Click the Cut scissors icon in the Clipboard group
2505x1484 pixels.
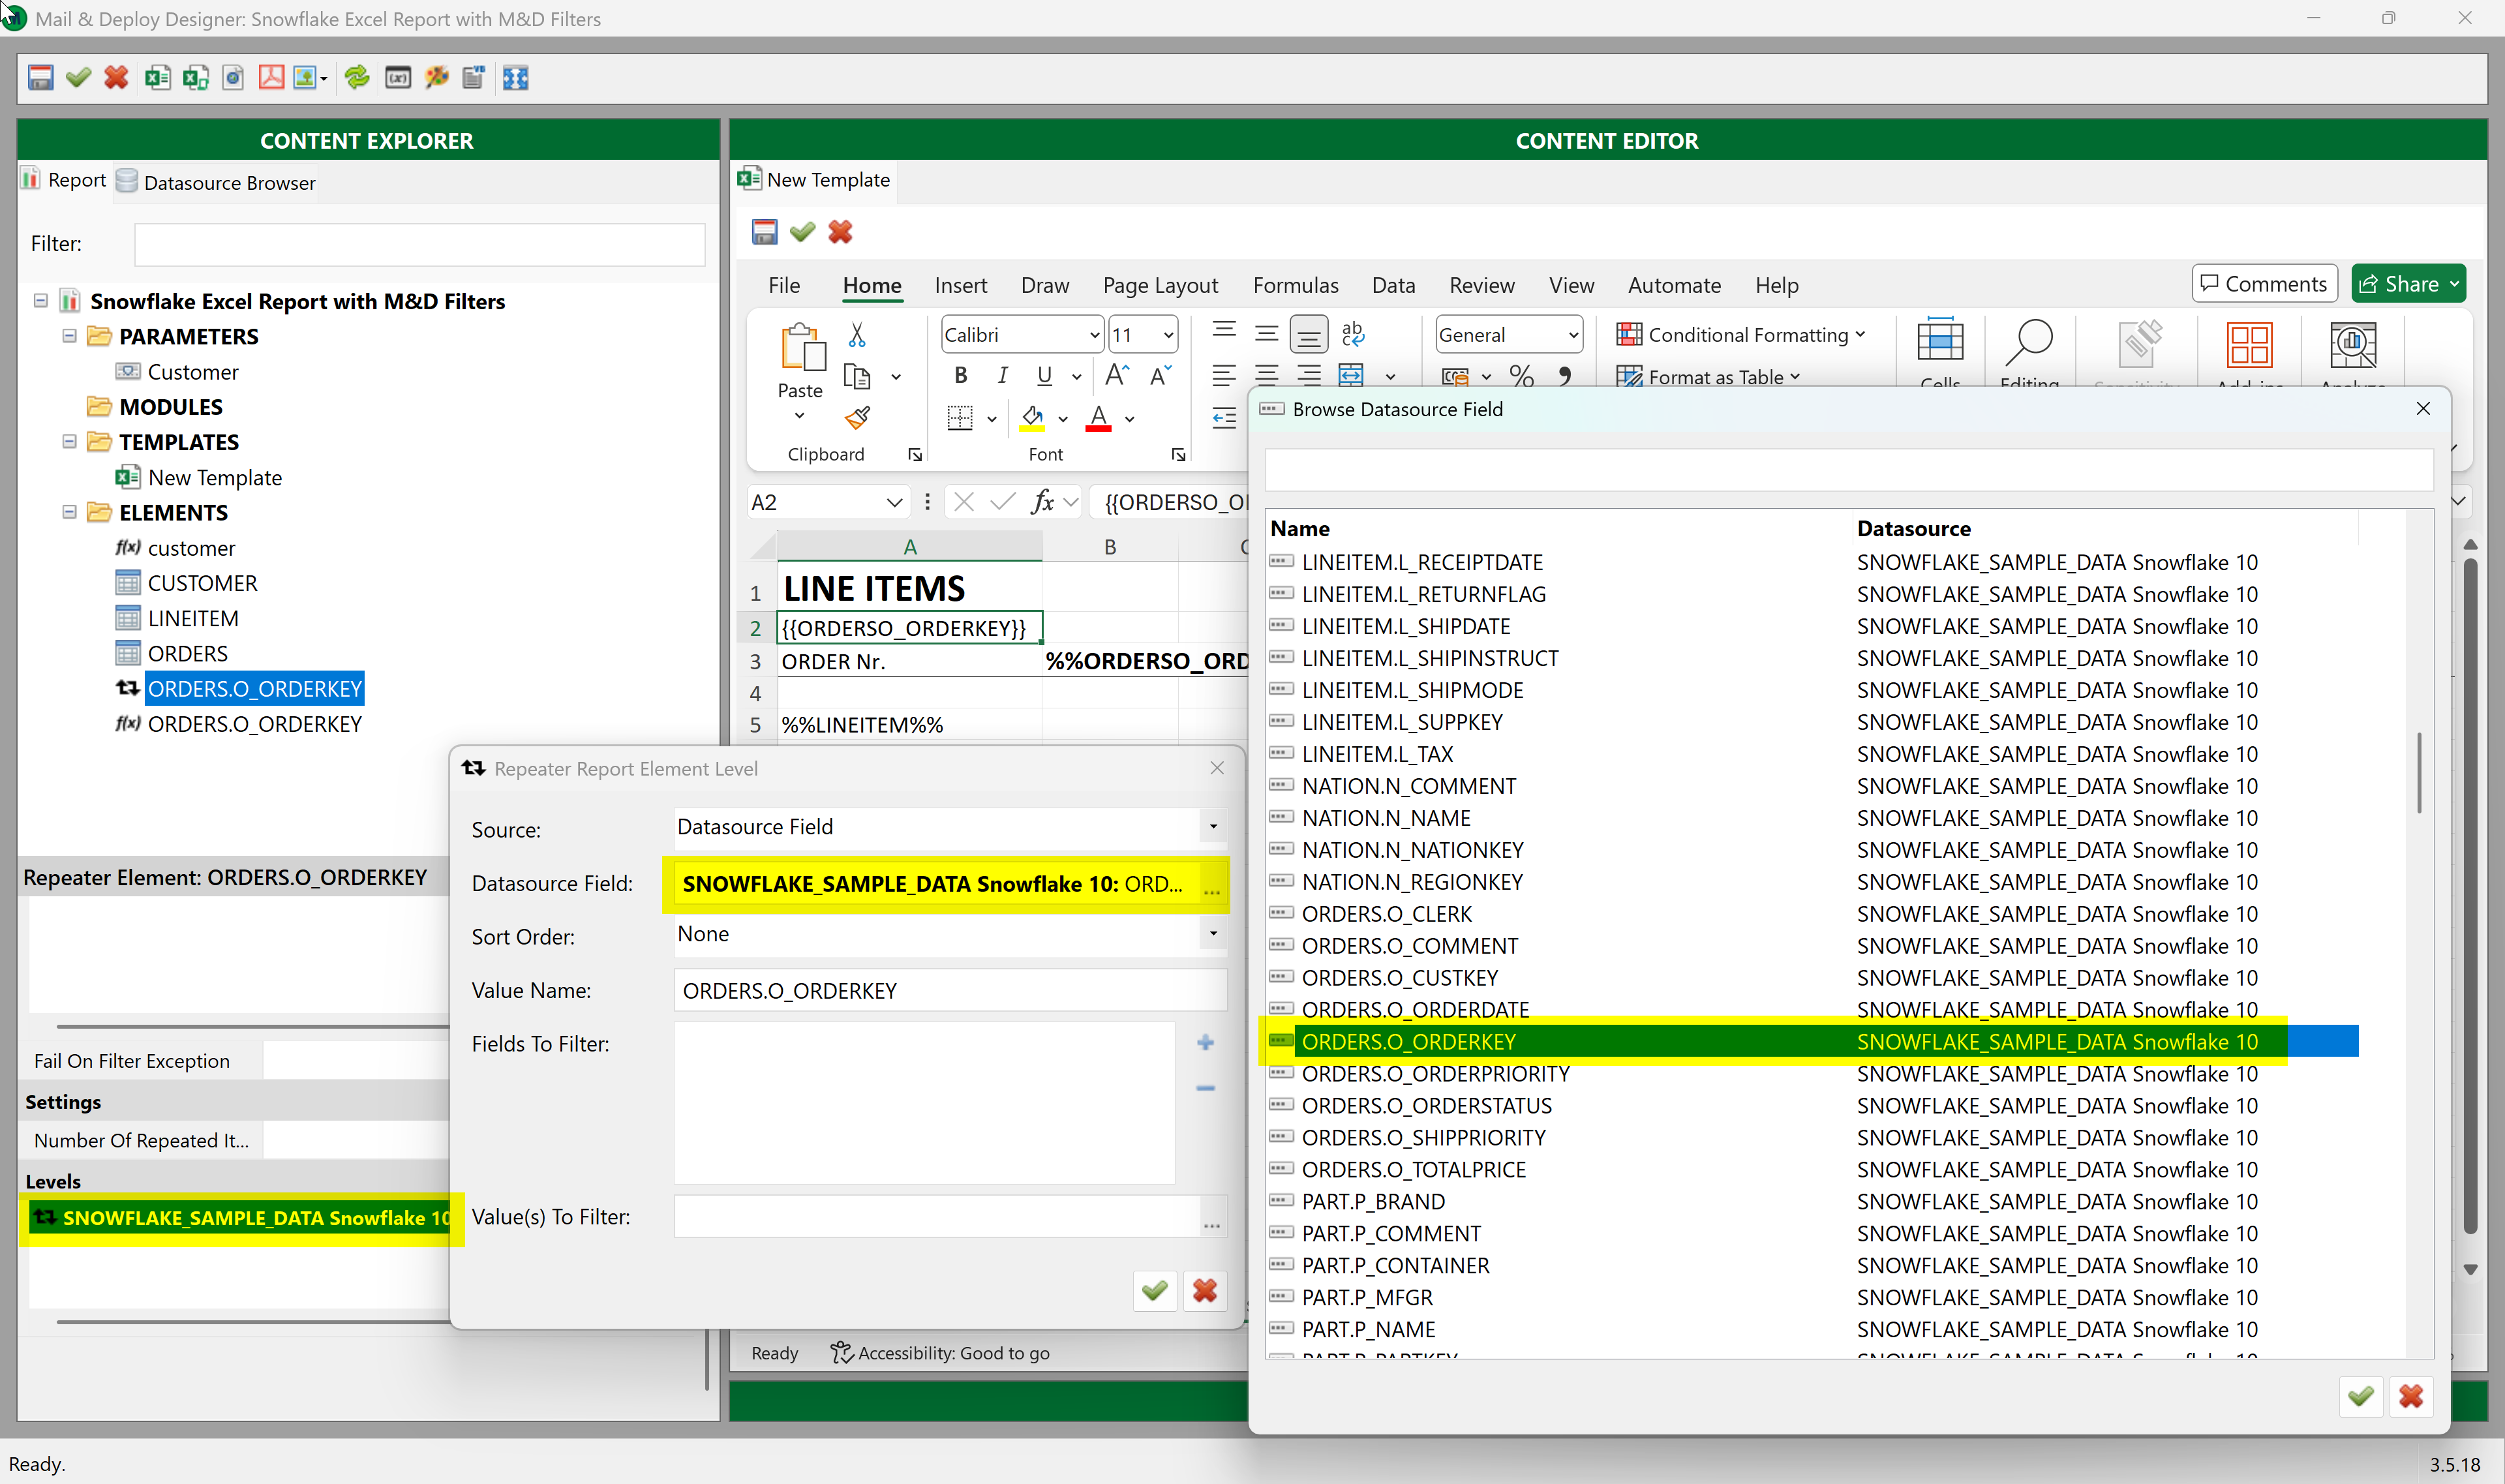pos(857,334)
